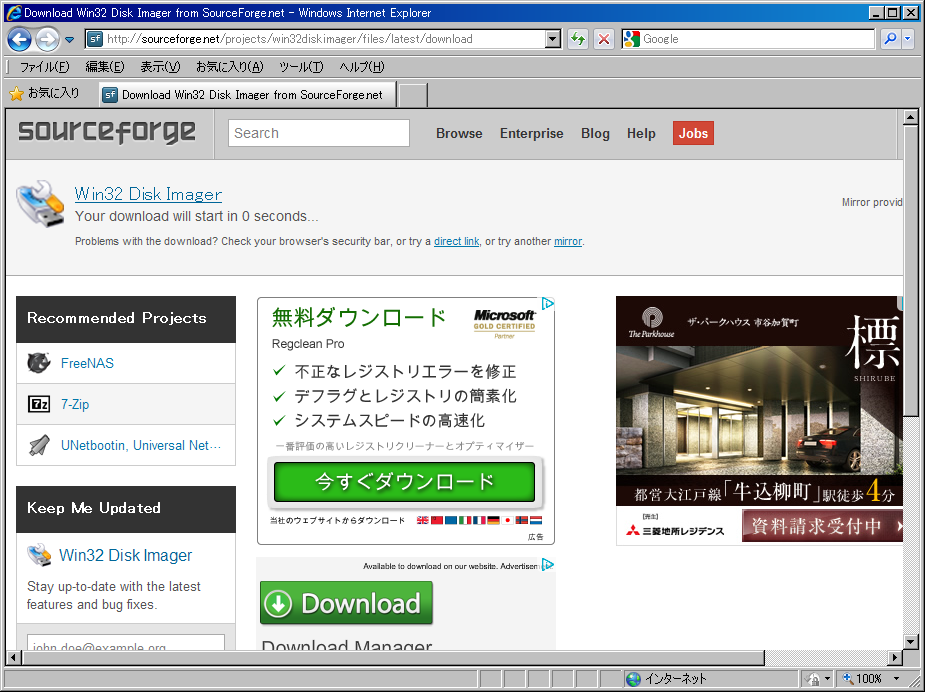Screen dimensions: 925x692
Task: Click the red Jobs button
Action: coord(693,133)
